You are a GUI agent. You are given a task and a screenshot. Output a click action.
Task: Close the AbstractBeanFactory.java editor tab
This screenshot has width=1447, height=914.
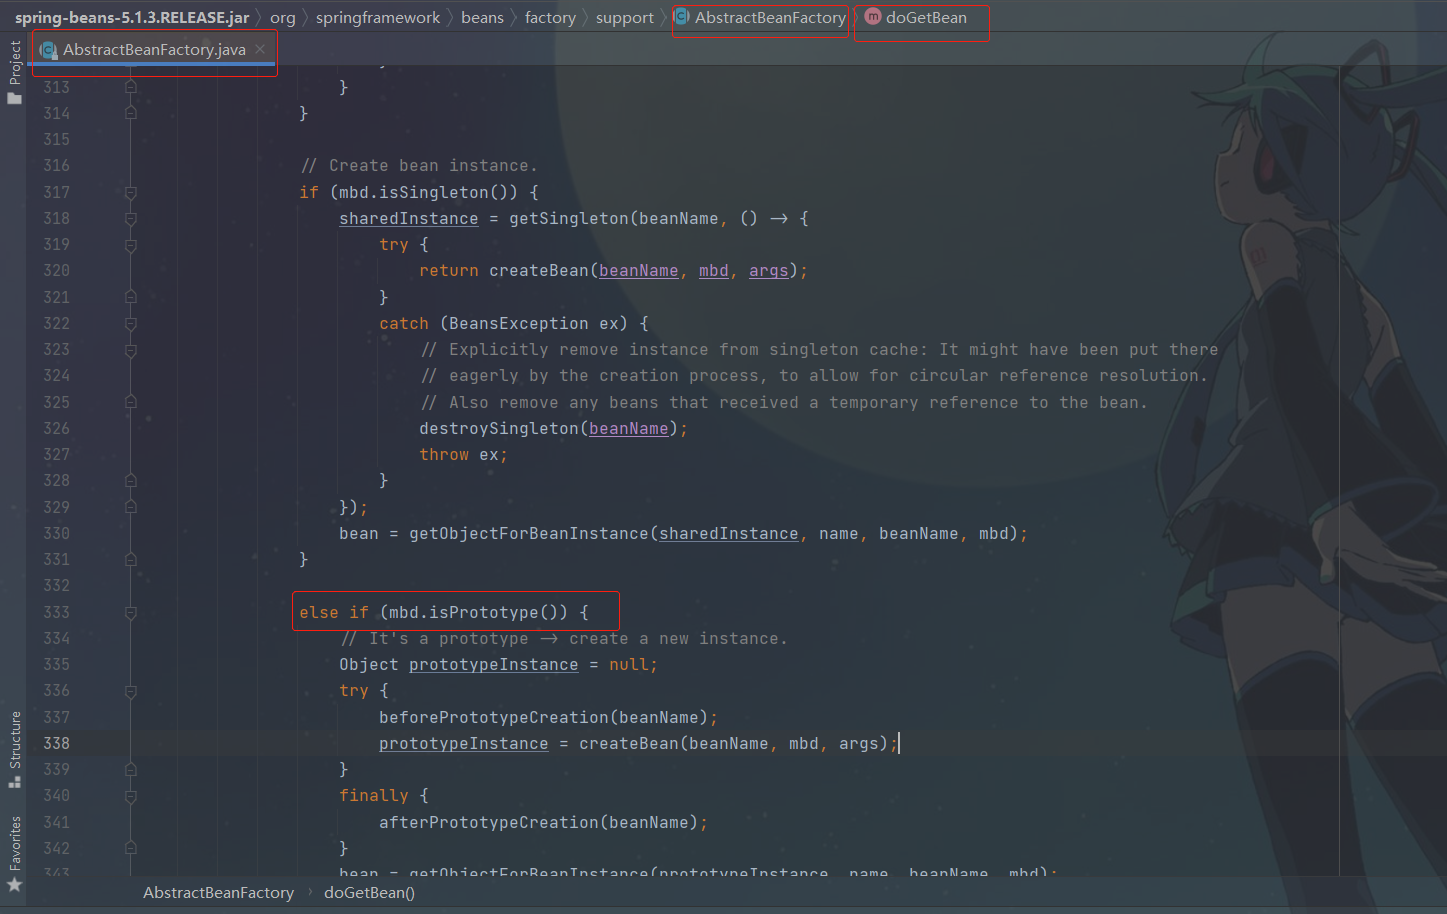pyautogui.click(x=260, y=49)
